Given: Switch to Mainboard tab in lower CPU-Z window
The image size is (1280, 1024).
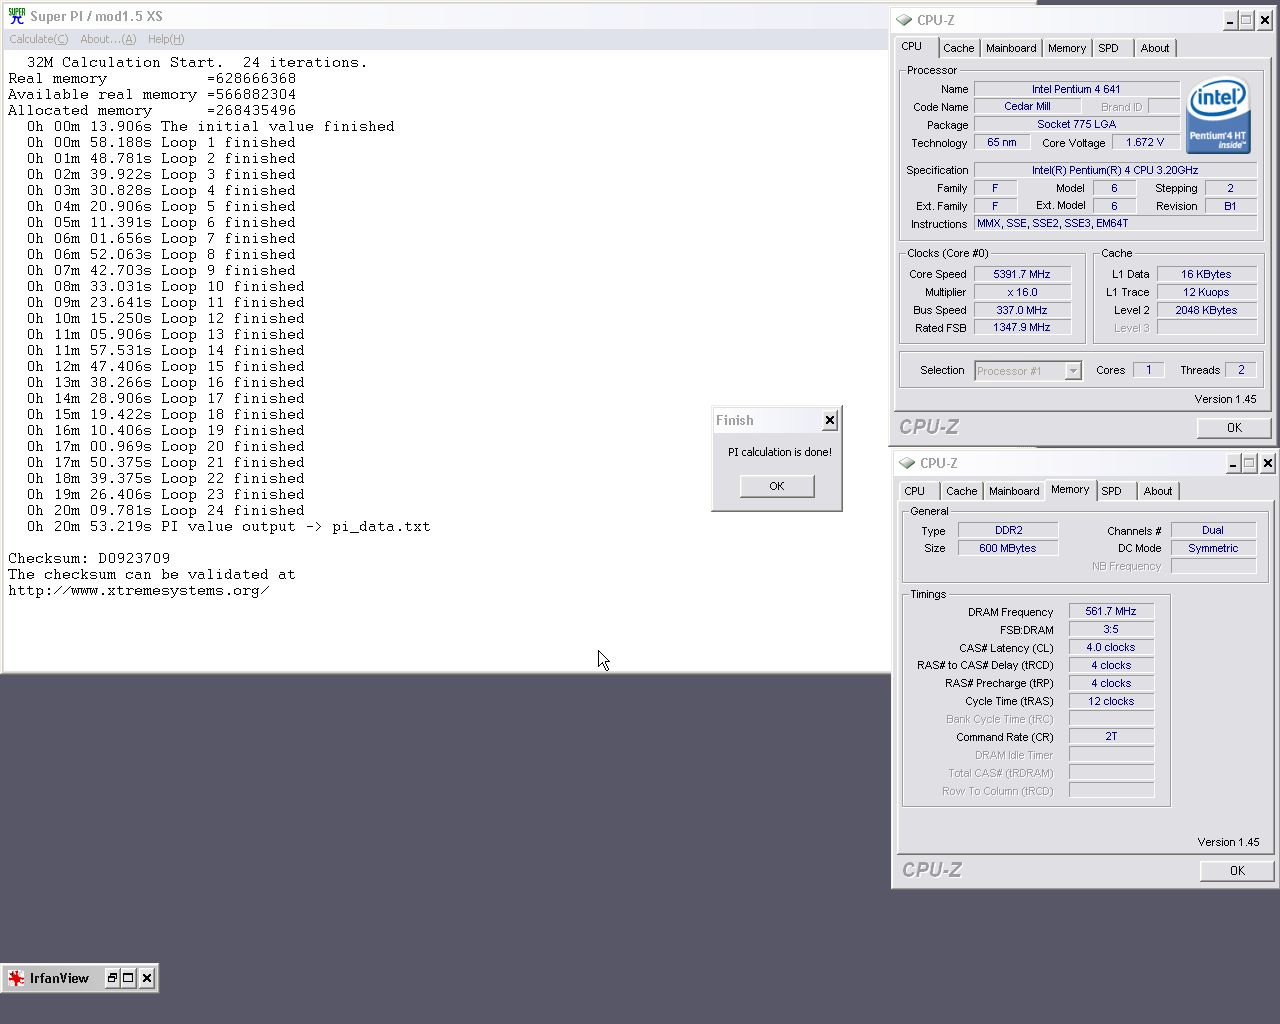Looking at the screenshot, I should (x=1014, y=491).
